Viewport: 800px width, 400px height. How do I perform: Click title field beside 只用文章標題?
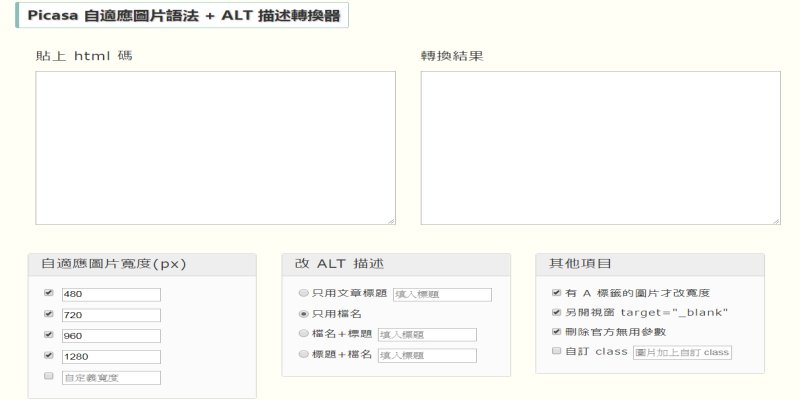pos(442,294)
